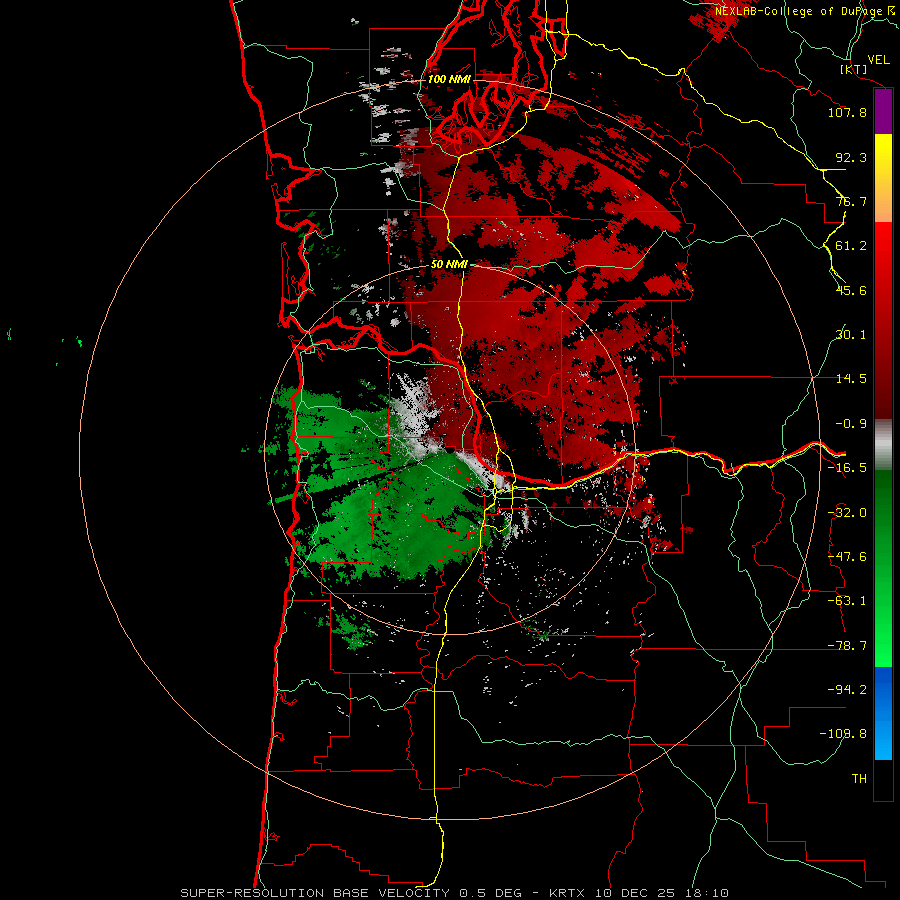Pick the gray band of the color scale
Screen dimensions: 900x900
click(883, 444)
